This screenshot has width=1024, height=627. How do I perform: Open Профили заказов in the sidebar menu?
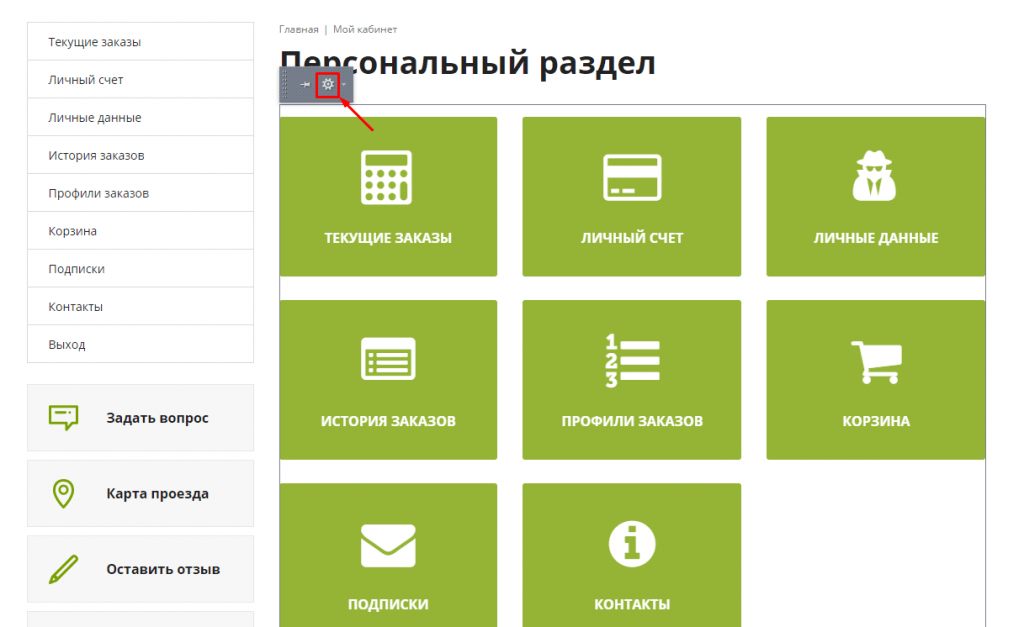coord(140,193)
